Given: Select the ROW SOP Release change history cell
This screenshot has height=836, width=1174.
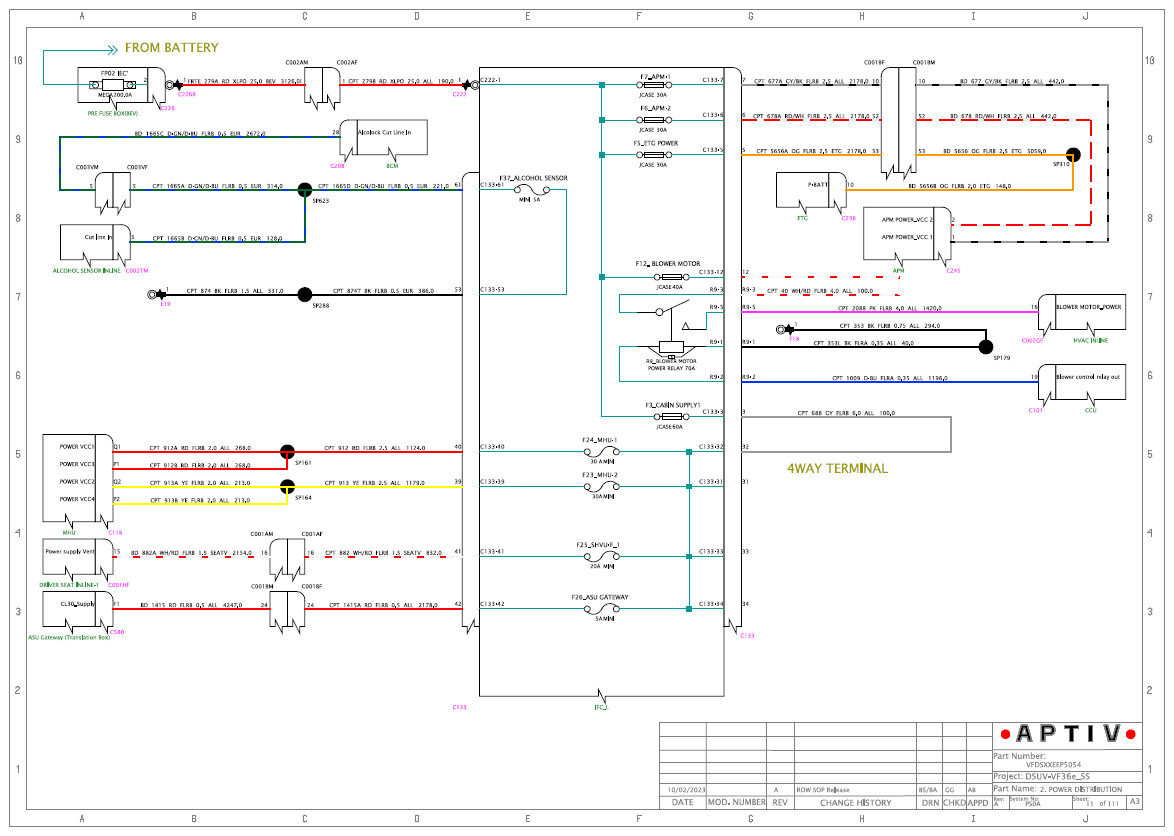Looking at the screenshot, I should [x=855, y=790].
